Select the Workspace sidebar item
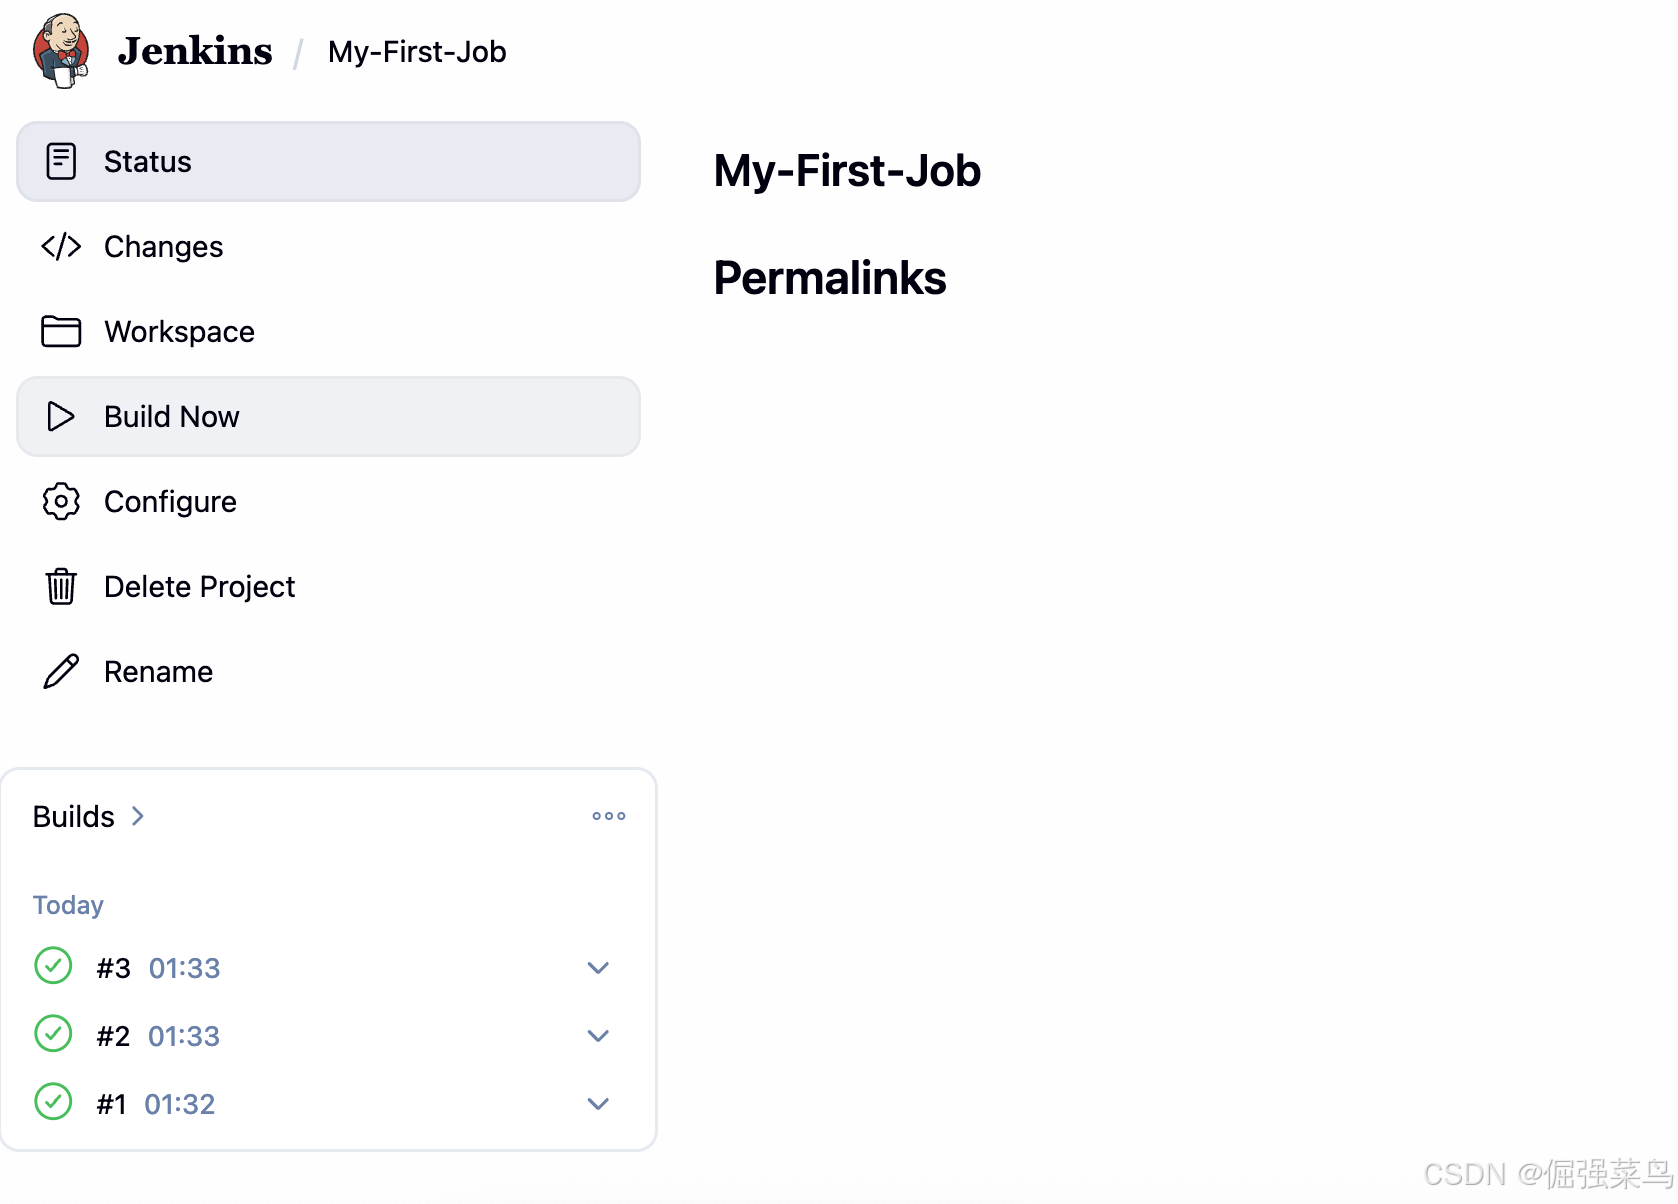 pos(179,332)
